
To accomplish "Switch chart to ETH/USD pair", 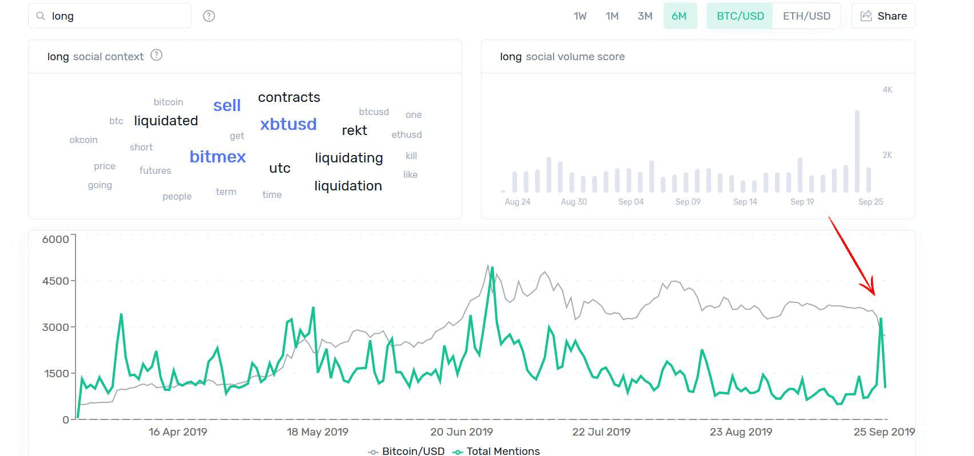I will 806,16.
